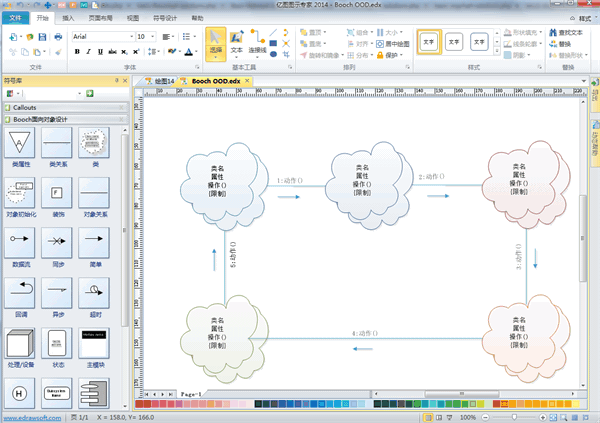Switch to the 绘图14 document tab
600x423 pixels.
[x=162, y=80]
